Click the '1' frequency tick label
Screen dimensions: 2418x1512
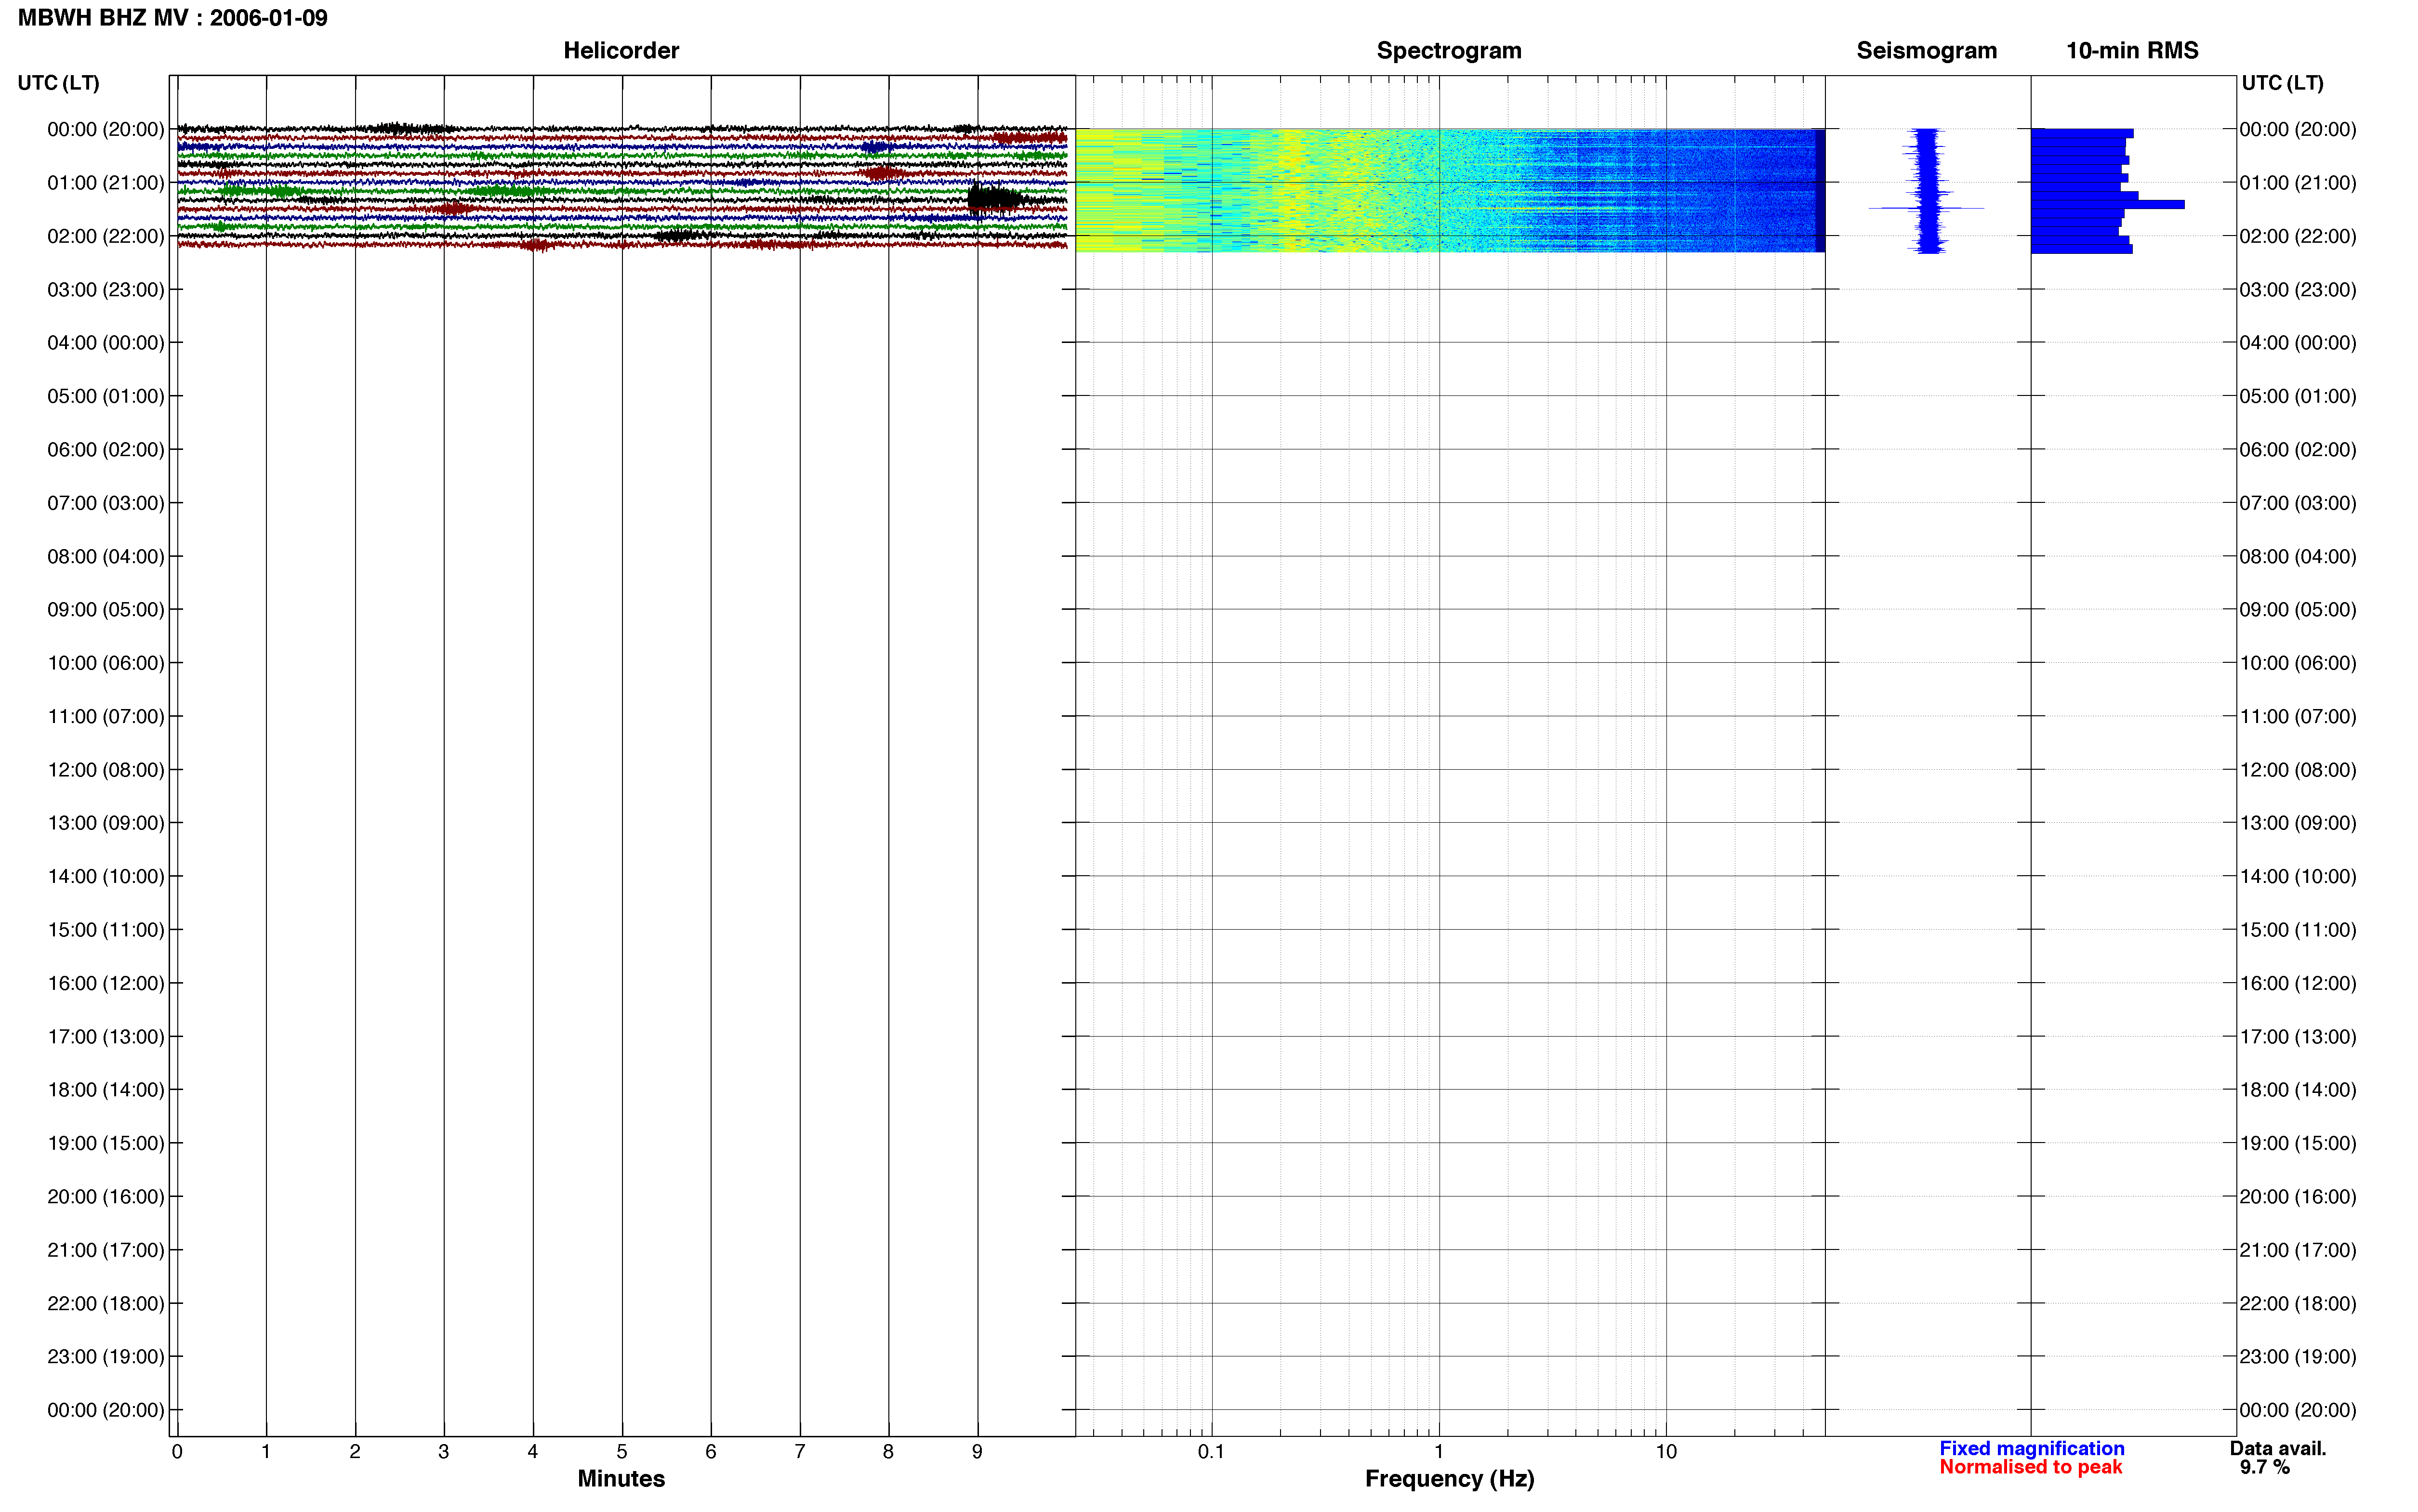(1439, 1452)
